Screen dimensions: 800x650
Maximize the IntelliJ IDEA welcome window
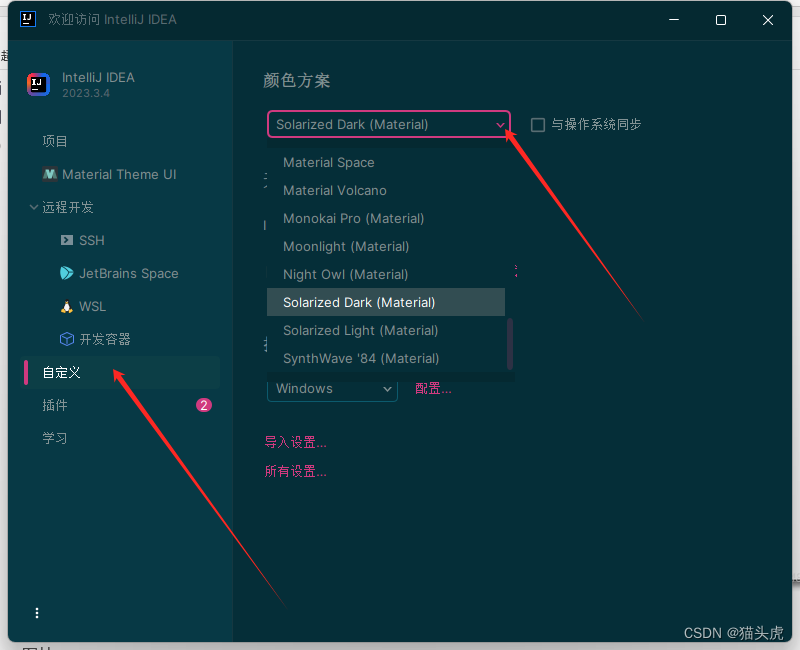click(x=721, y=20)
